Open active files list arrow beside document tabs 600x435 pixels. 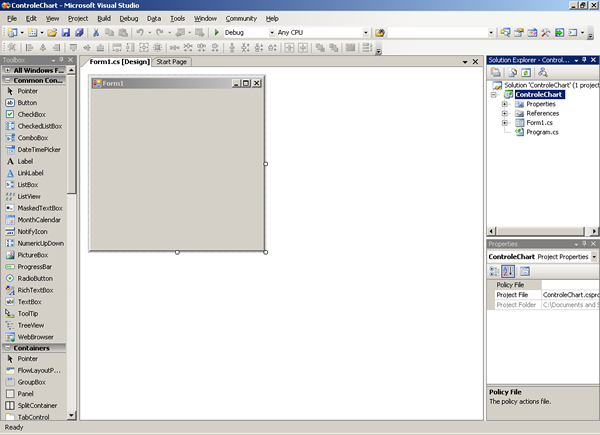point(465,62)
